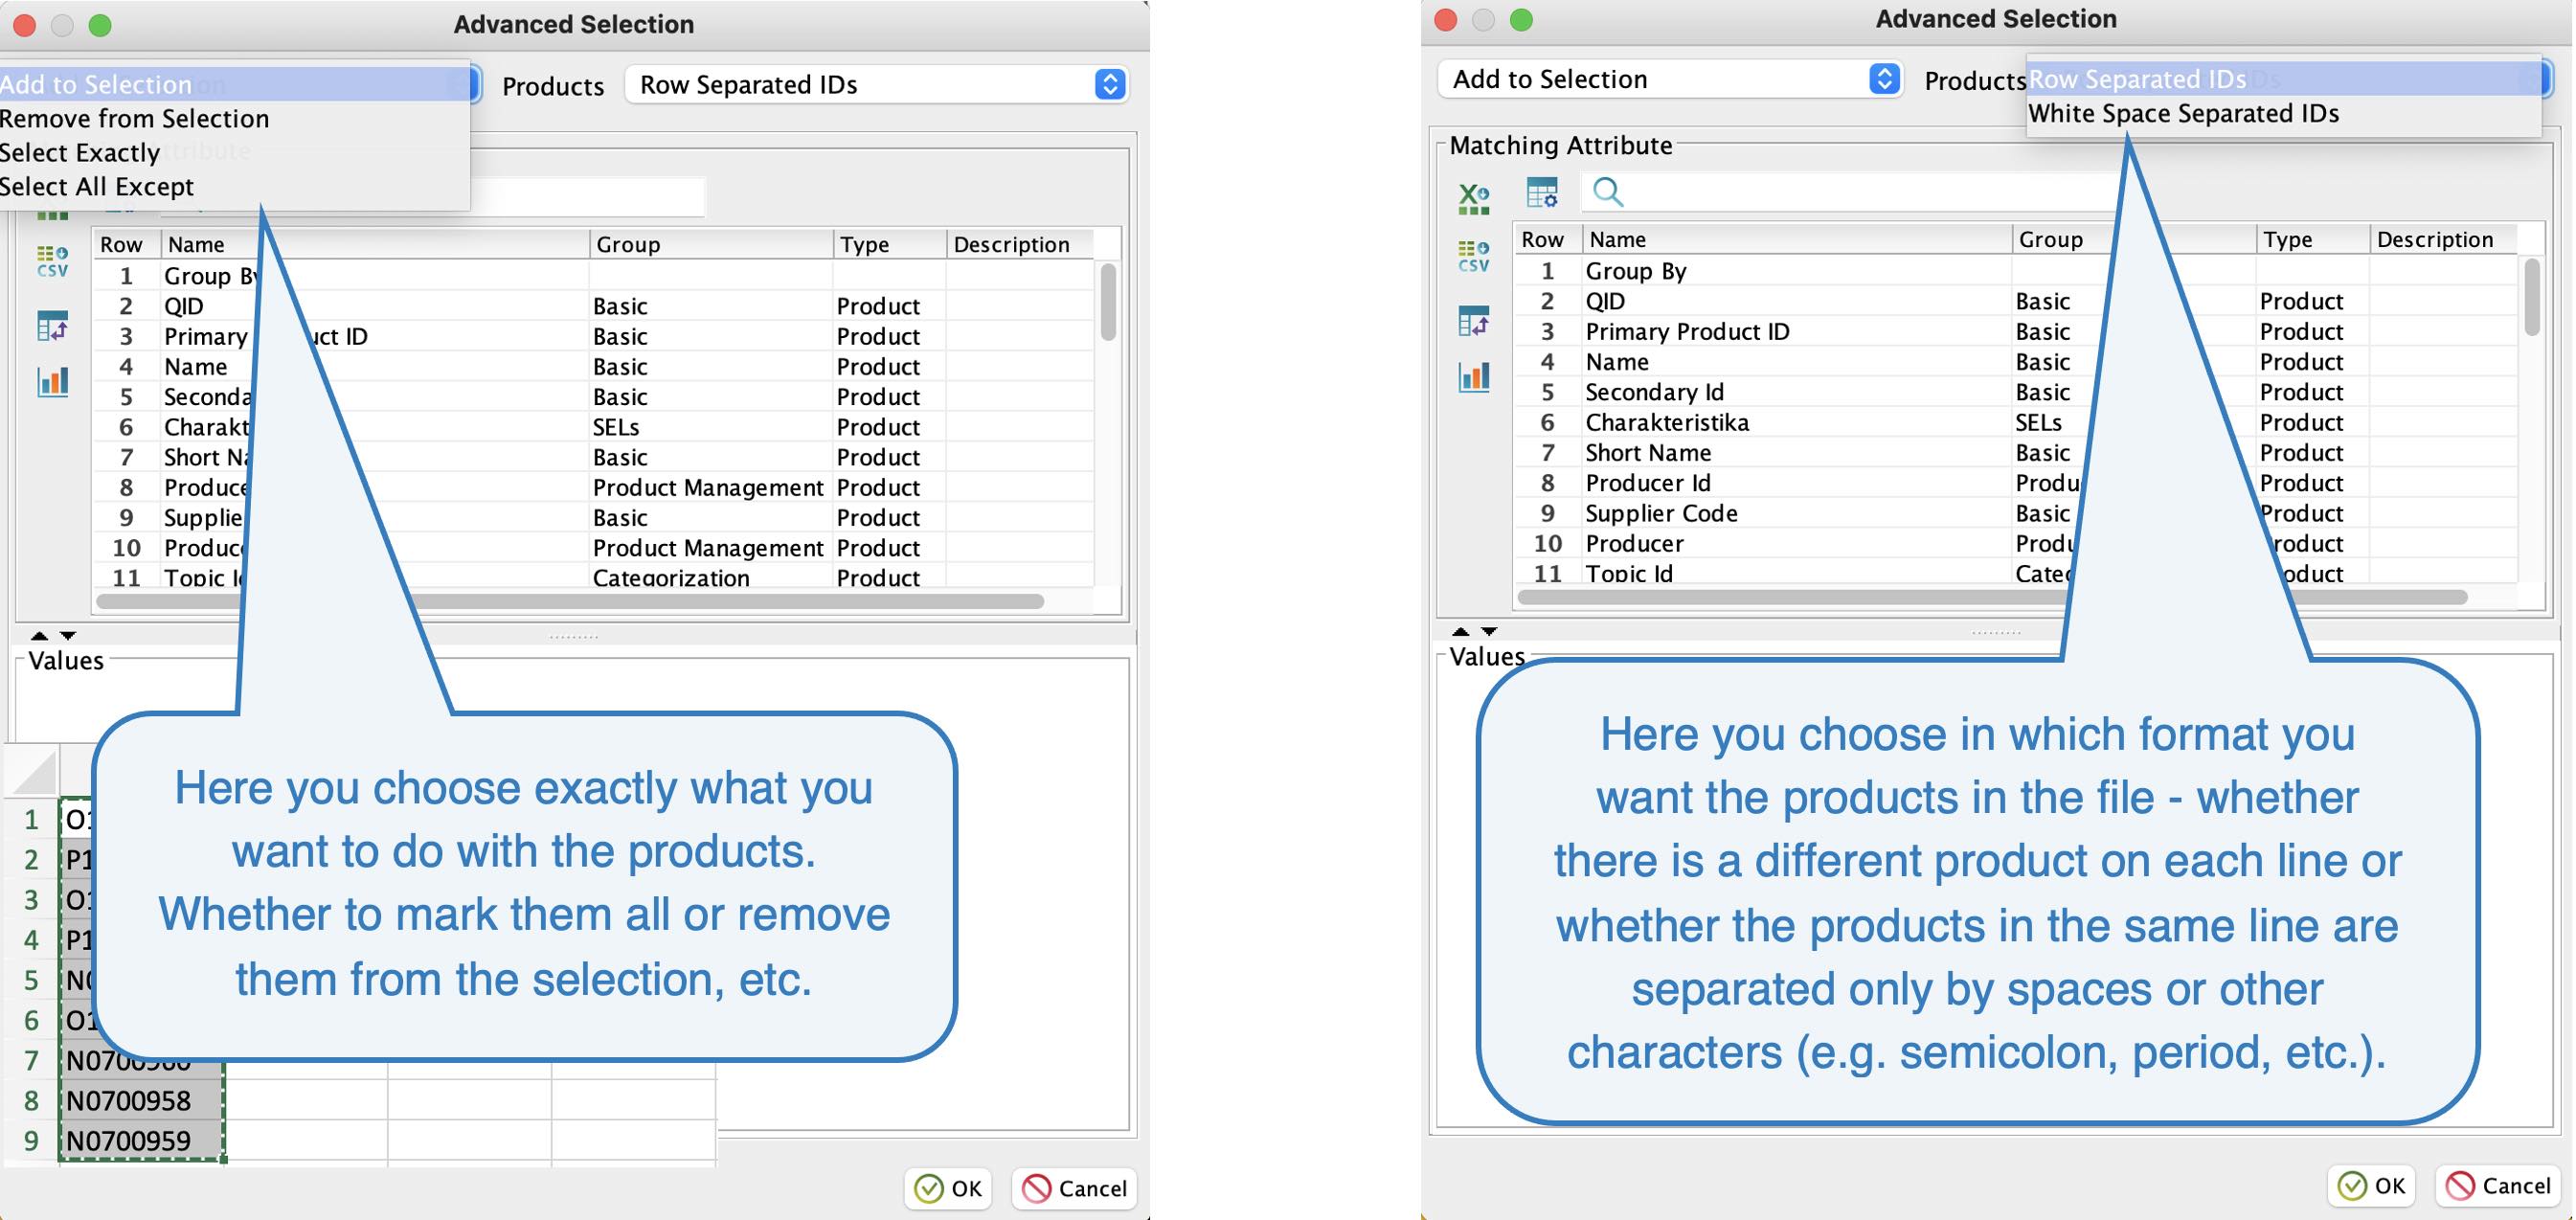Click the horizontal scrollbar of left window attribute table
The width and height of the screenshot is (2576, 1220).
tap(570, 601)
